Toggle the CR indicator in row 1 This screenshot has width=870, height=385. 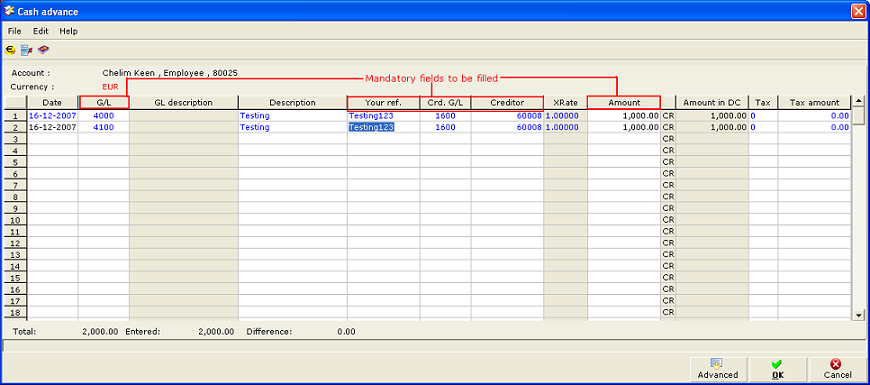click(x=668, y=116)
